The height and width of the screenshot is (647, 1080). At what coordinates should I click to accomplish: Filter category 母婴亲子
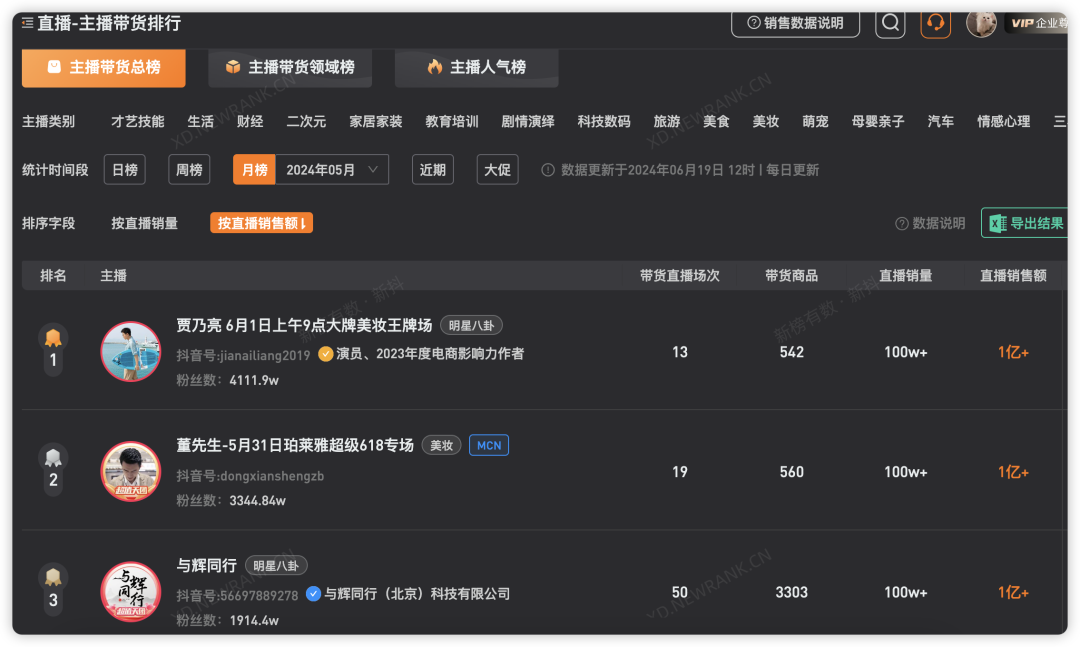[878, 122]
